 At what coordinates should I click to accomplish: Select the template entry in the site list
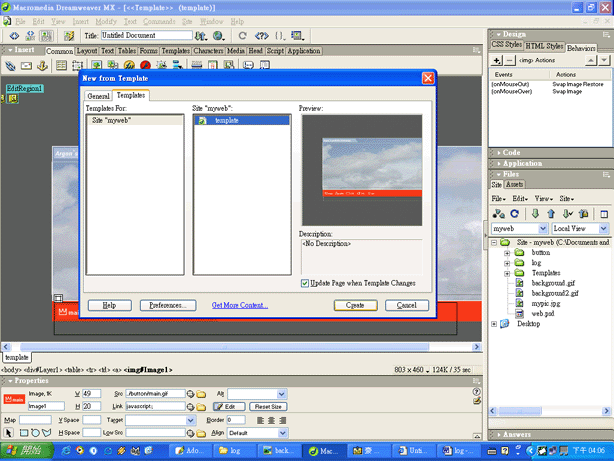pos(242,120)
